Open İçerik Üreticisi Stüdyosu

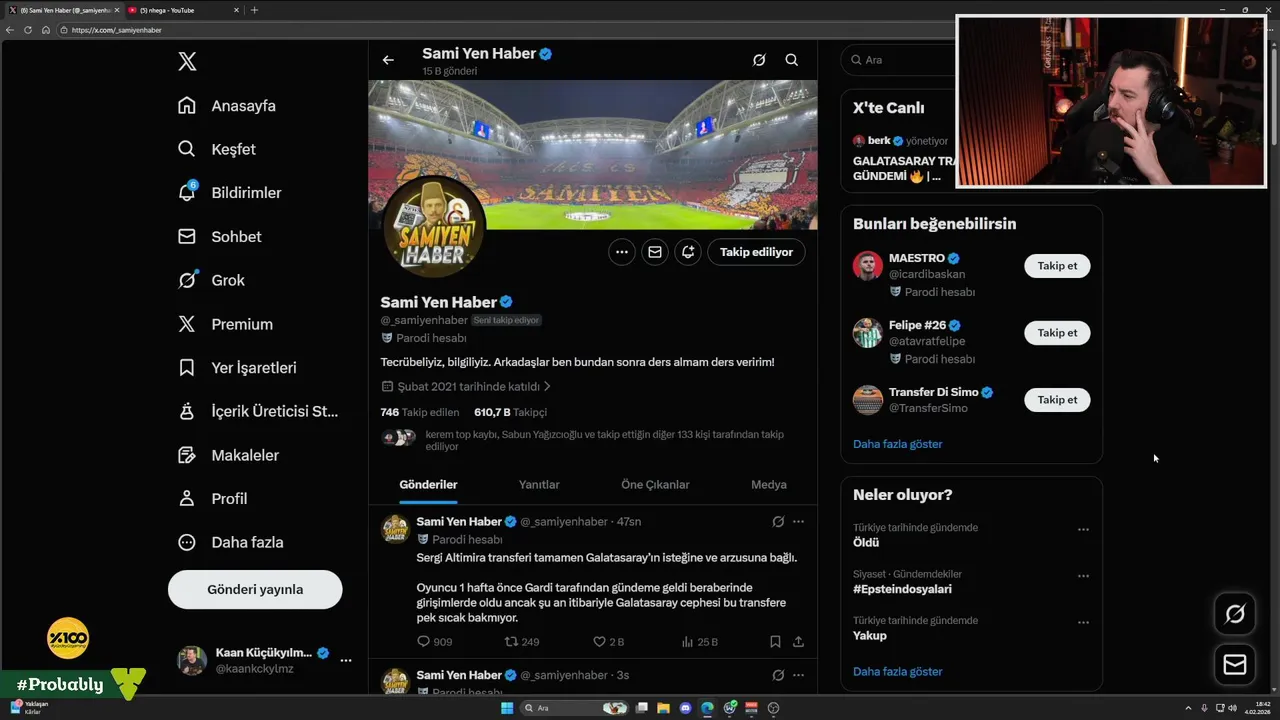pyautogui.click(x=258, y=411)
